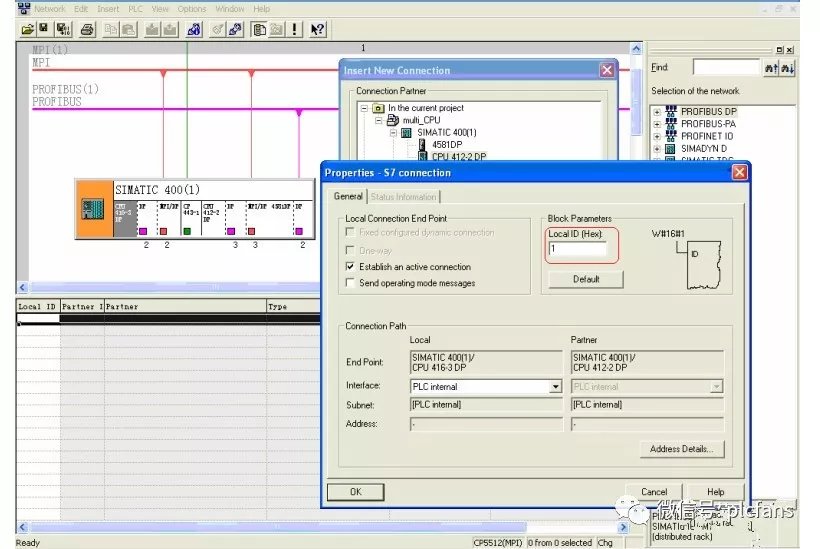Open Address Details dialog
The image size is (820, 549).
(x=680, y=449)
